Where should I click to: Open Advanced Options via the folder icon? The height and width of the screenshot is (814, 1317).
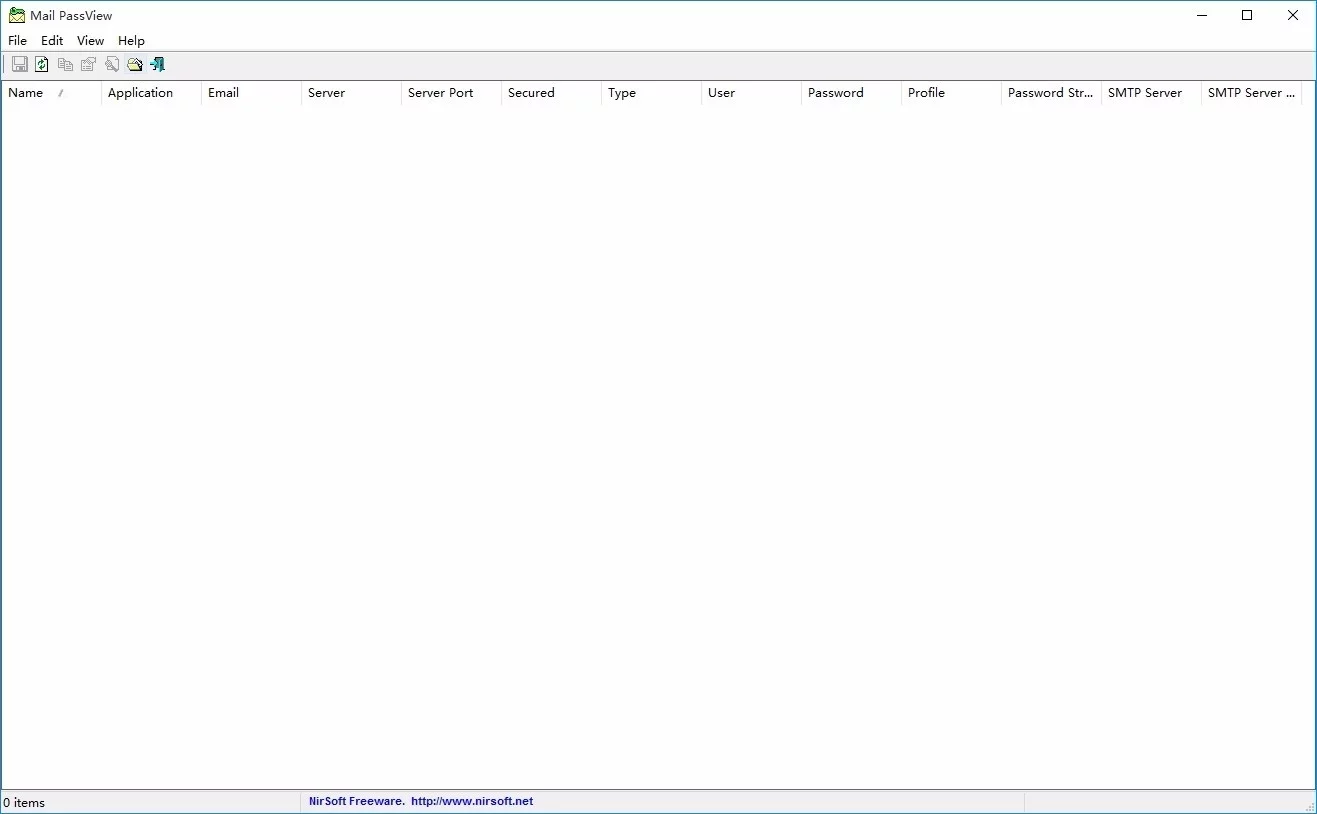134,64
